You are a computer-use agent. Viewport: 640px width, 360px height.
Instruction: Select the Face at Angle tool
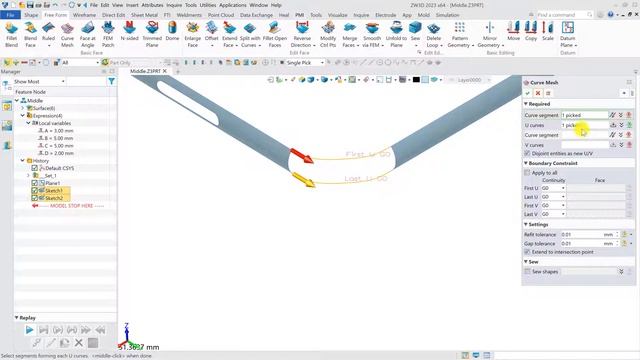click(x=87, y=34)
